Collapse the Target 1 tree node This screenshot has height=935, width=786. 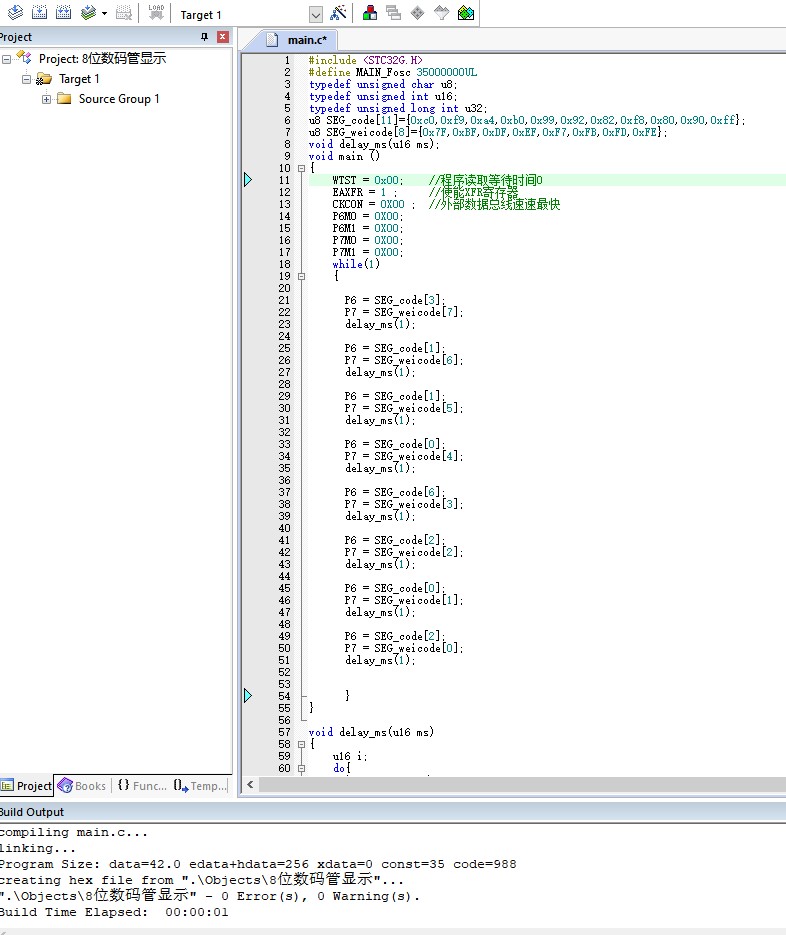coord(27,79)
